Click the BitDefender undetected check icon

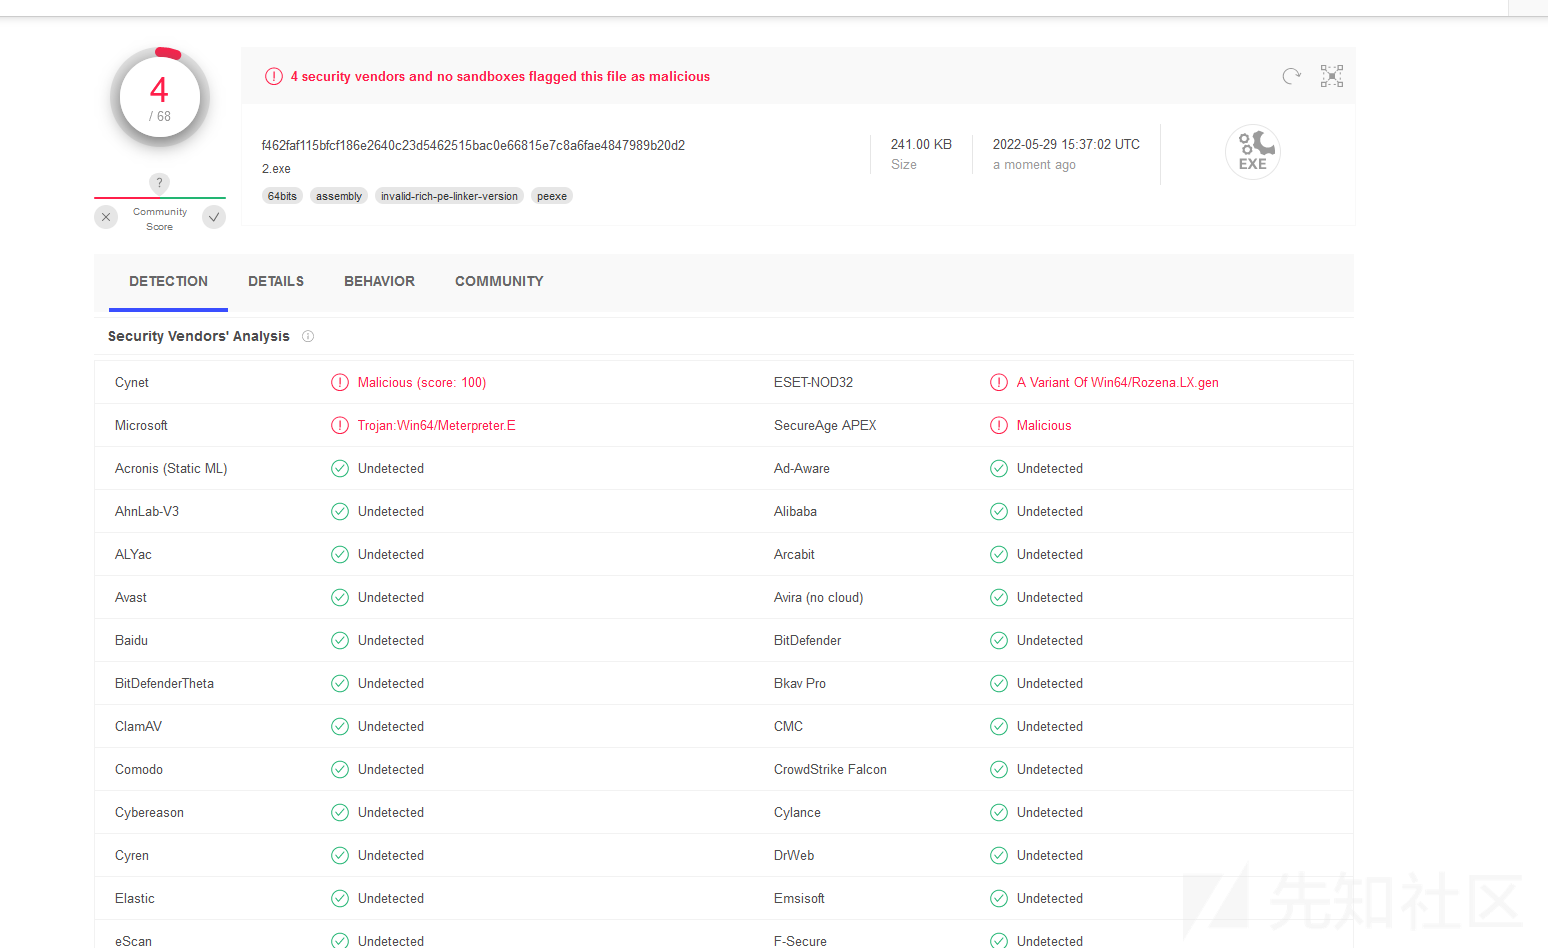999,640
